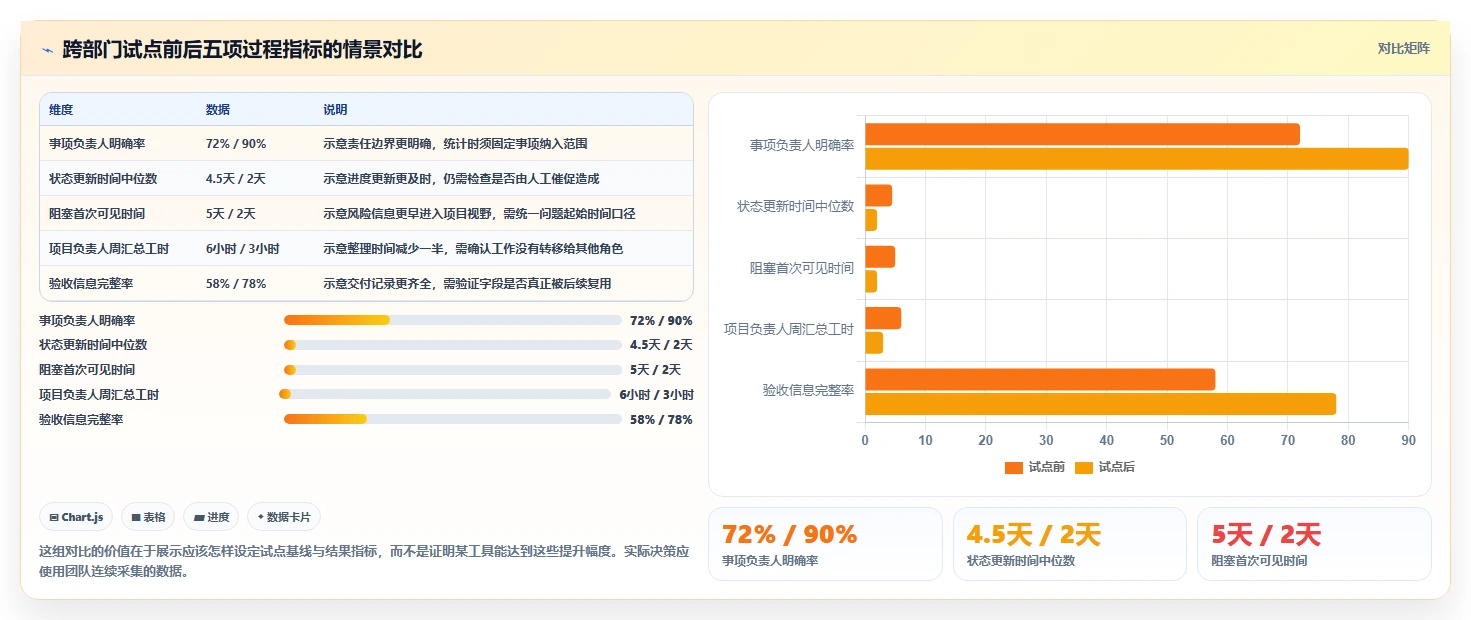Select the 表格 tag chip

coord(148,517)
